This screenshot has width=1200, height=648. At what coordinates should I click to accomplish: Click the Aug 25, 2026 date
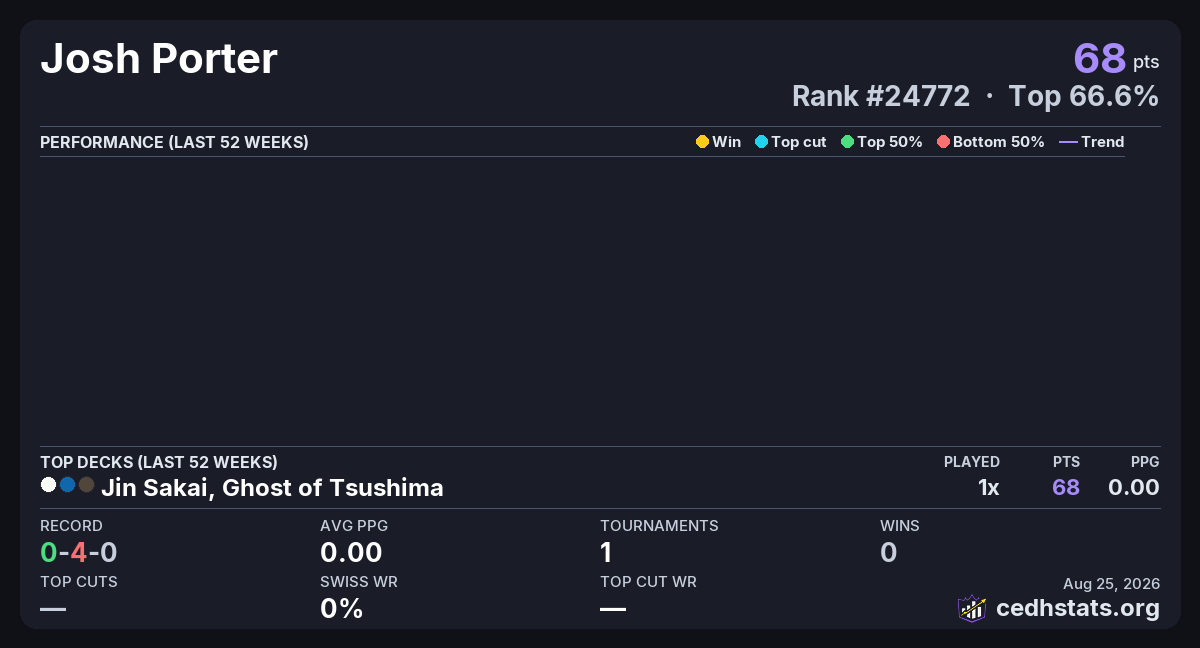click(x=1111, y=583)
